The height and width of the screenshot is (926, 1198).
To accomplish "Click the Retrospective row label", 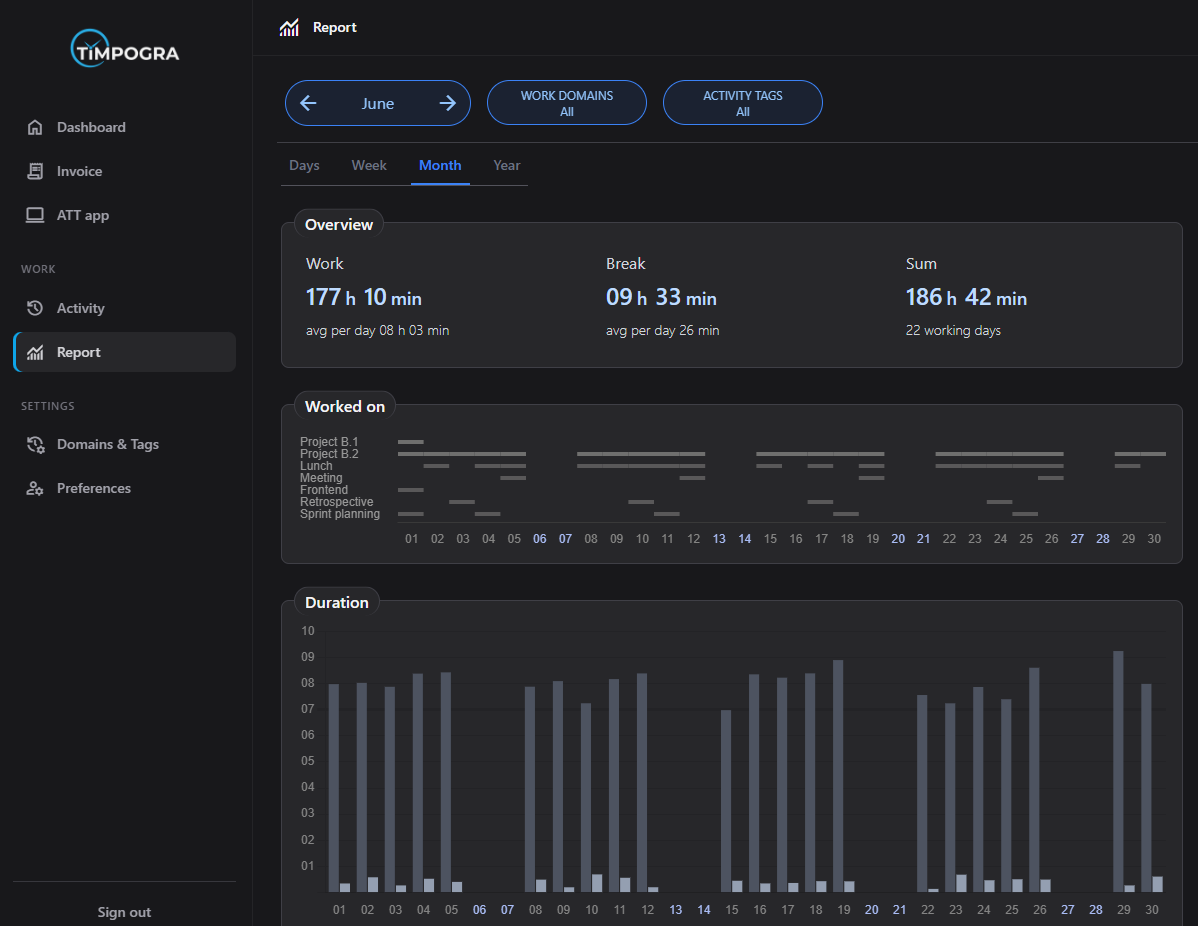I will pyautogui.click(x=336, y=502).
